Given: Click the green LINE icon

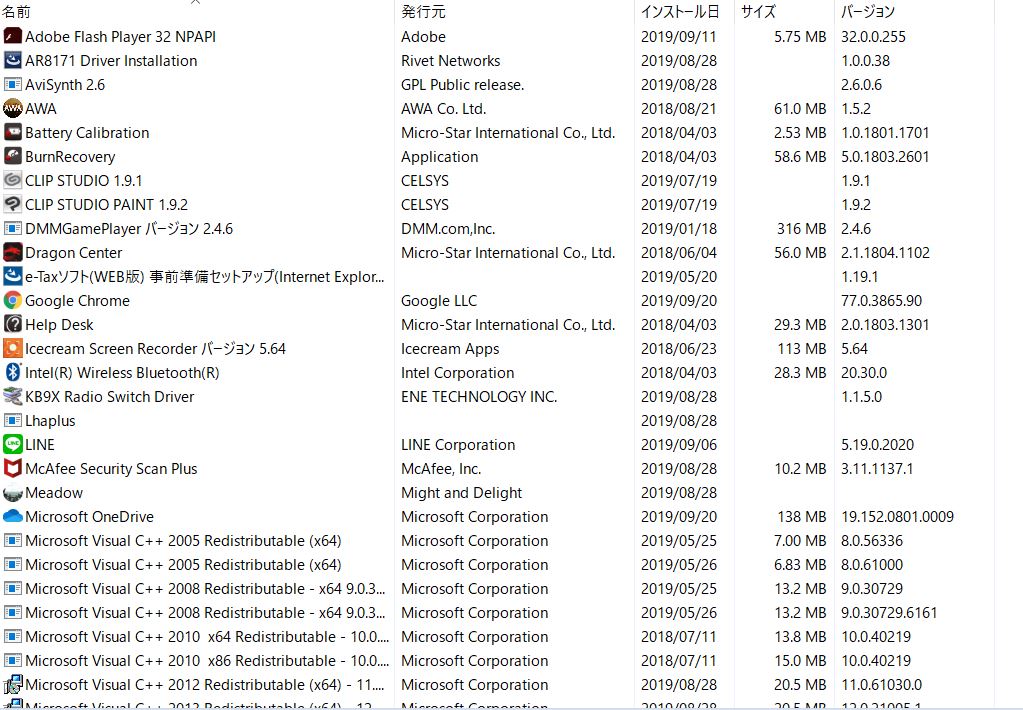Looking at the screenshot, I should point(13,445).
